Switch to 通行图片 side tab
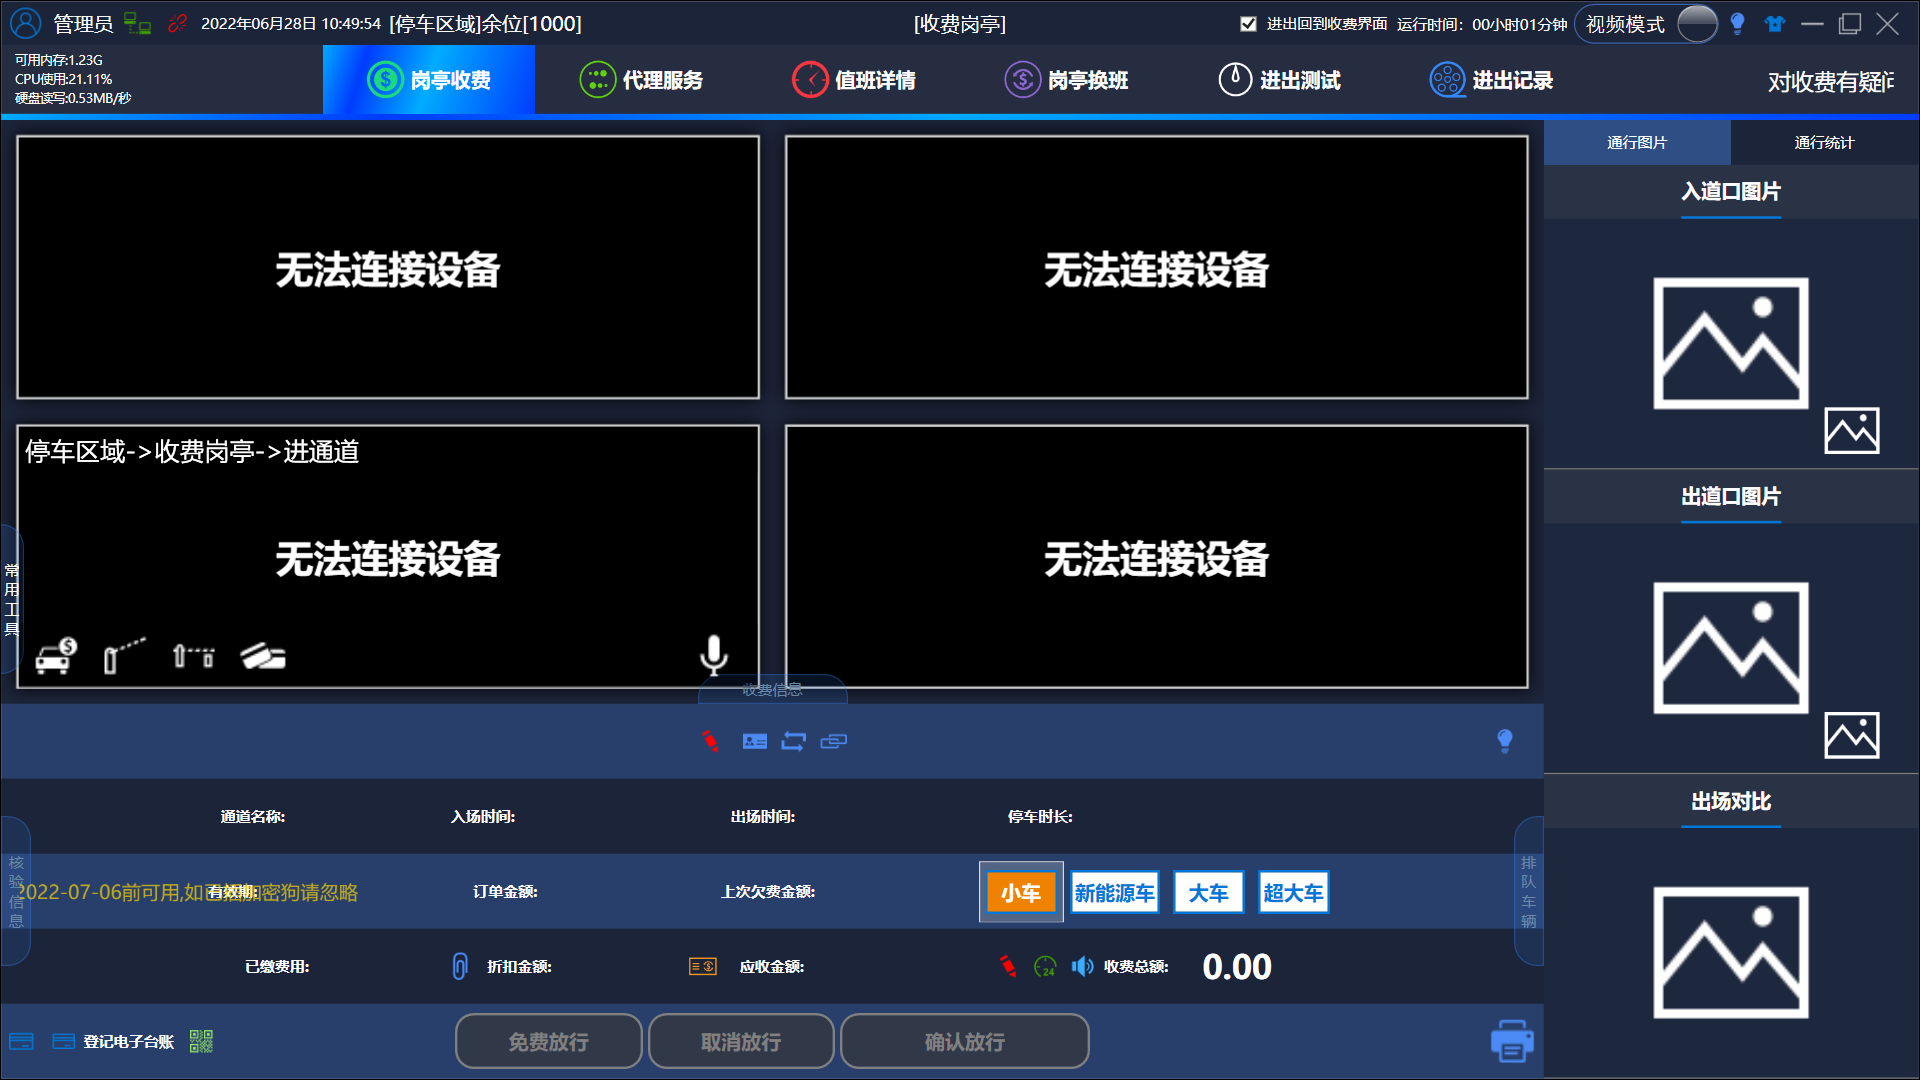Screen dimensions: 1920x1080 click(1637, 143)
